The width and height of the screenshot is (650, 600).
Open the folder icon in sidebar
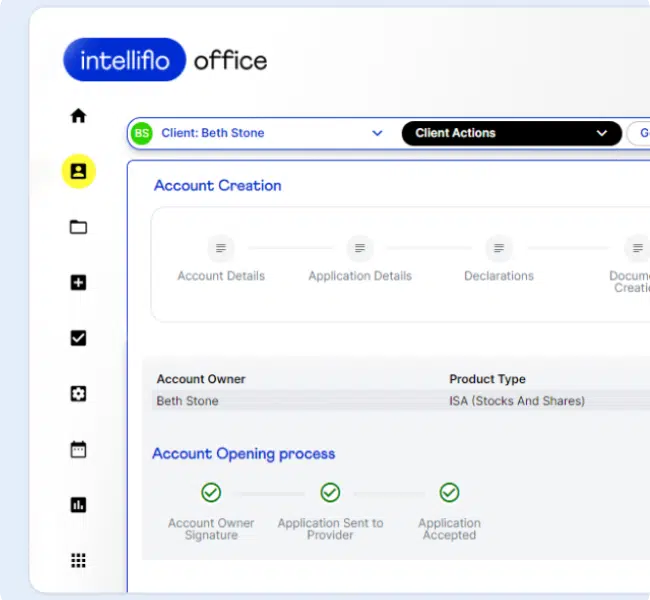tap(78, 227)
